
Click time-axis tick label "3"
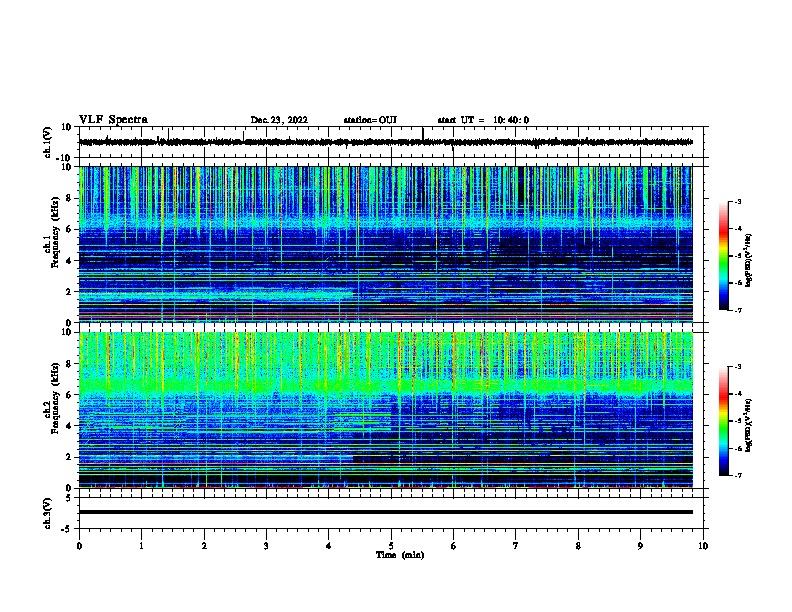click(x=266, y=546)
